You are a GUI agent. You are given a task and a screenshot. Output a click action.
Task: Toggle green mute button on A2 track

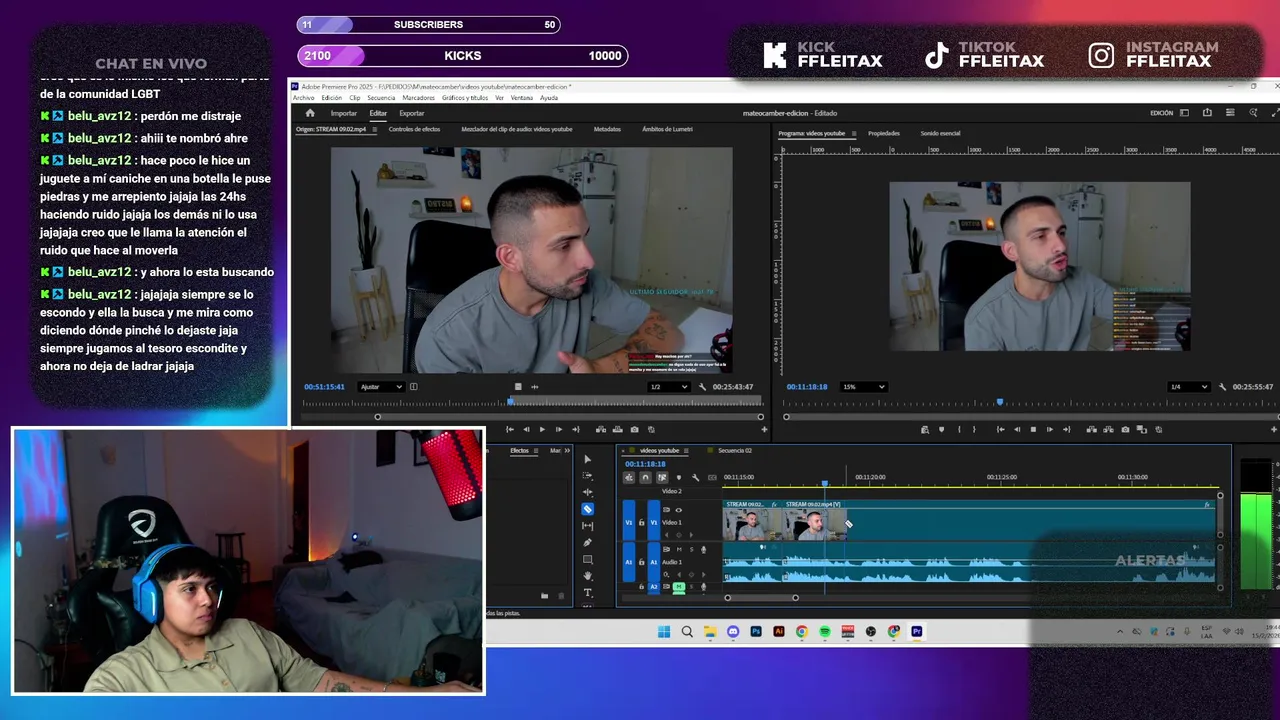(679, 587)
